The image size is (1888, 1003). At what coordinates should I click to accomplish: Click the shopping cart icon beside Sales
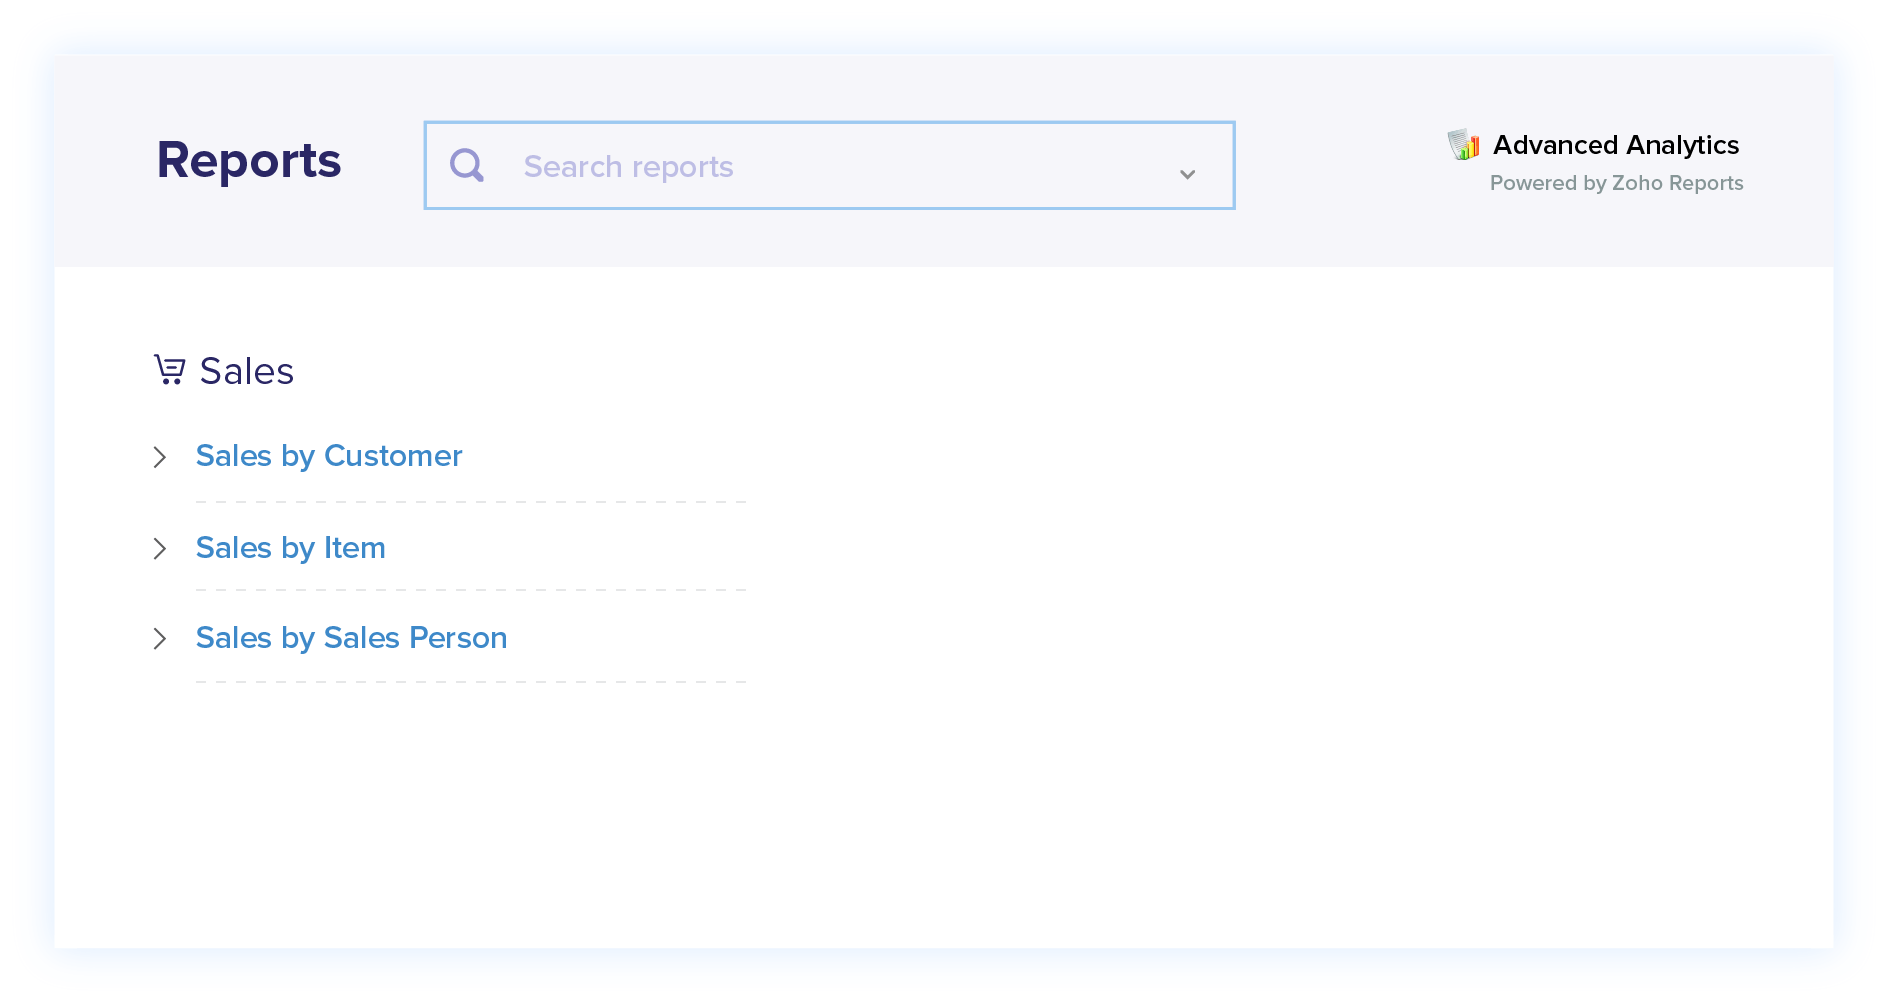(171, 369)
